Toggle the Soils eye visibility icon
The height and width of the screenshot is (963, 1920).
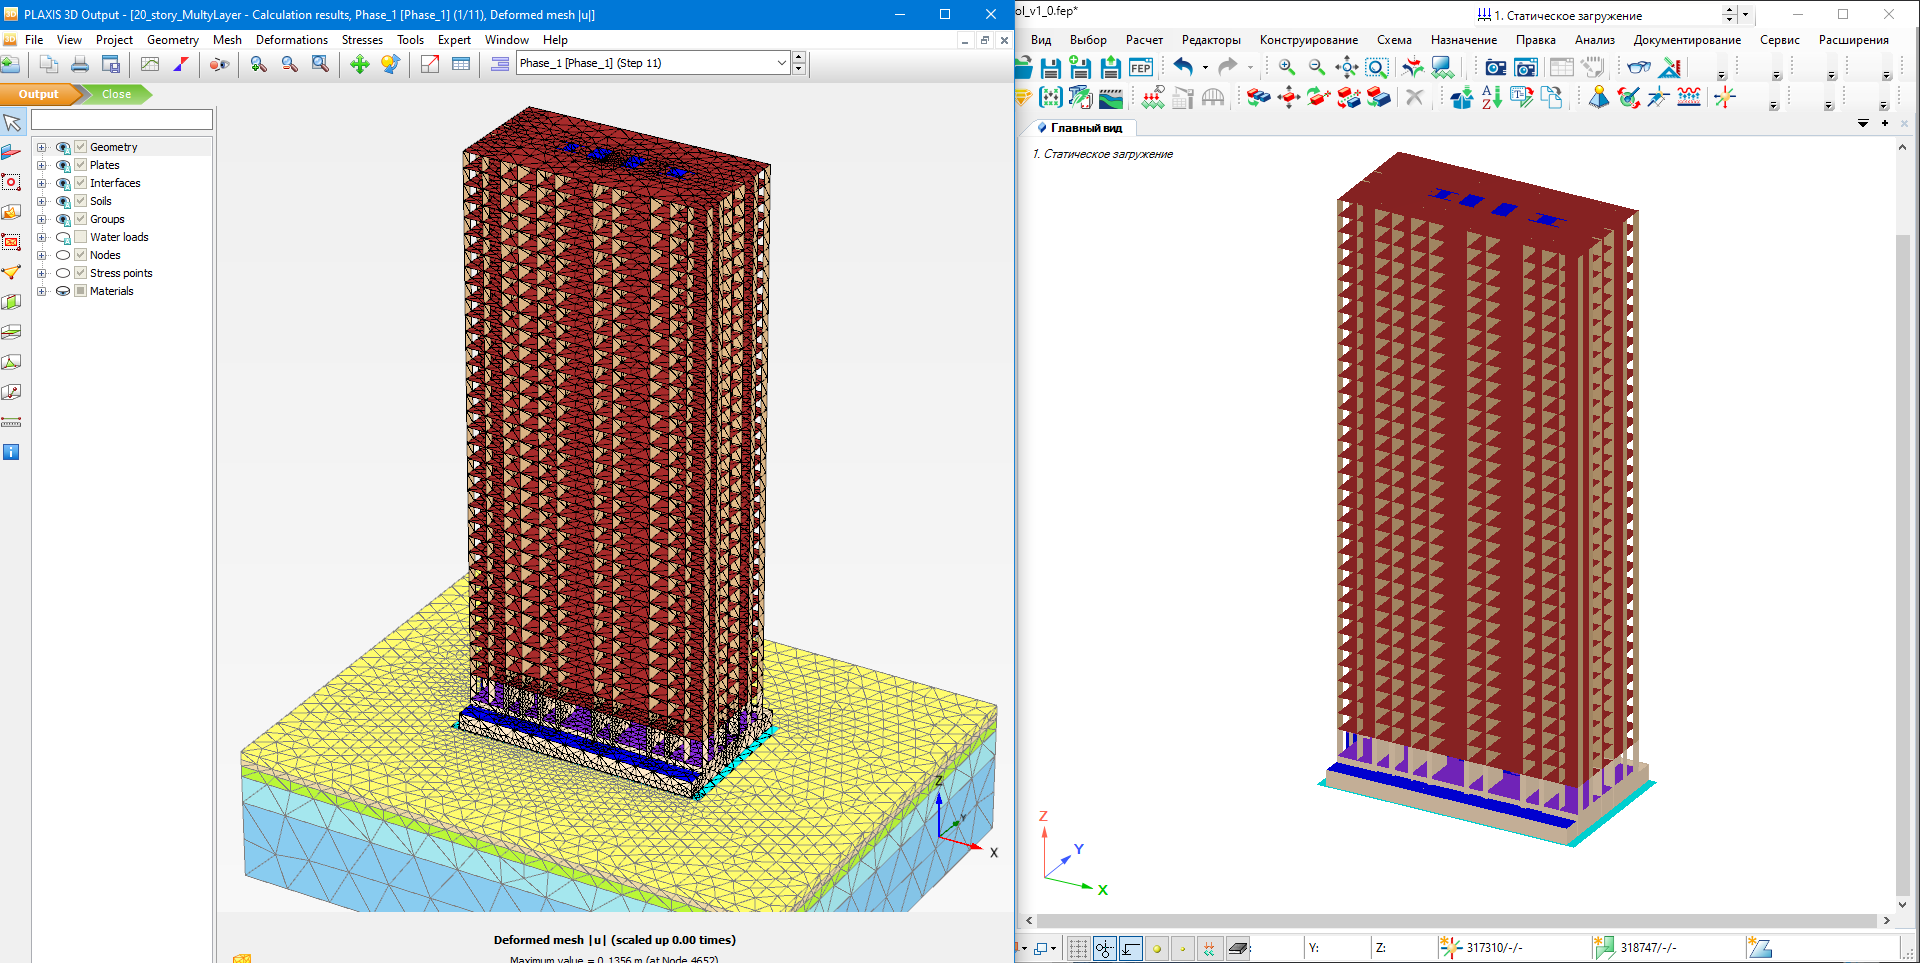(x=63, y=201)
